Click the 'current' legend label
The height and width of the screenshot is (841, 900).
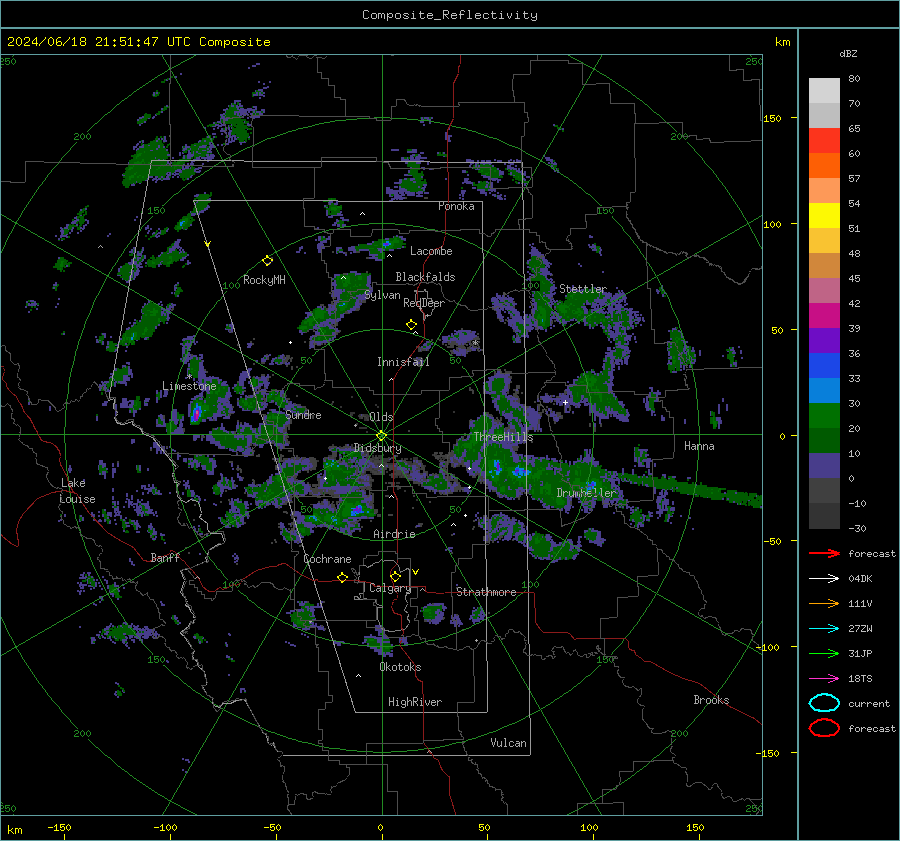coord(869,704)
